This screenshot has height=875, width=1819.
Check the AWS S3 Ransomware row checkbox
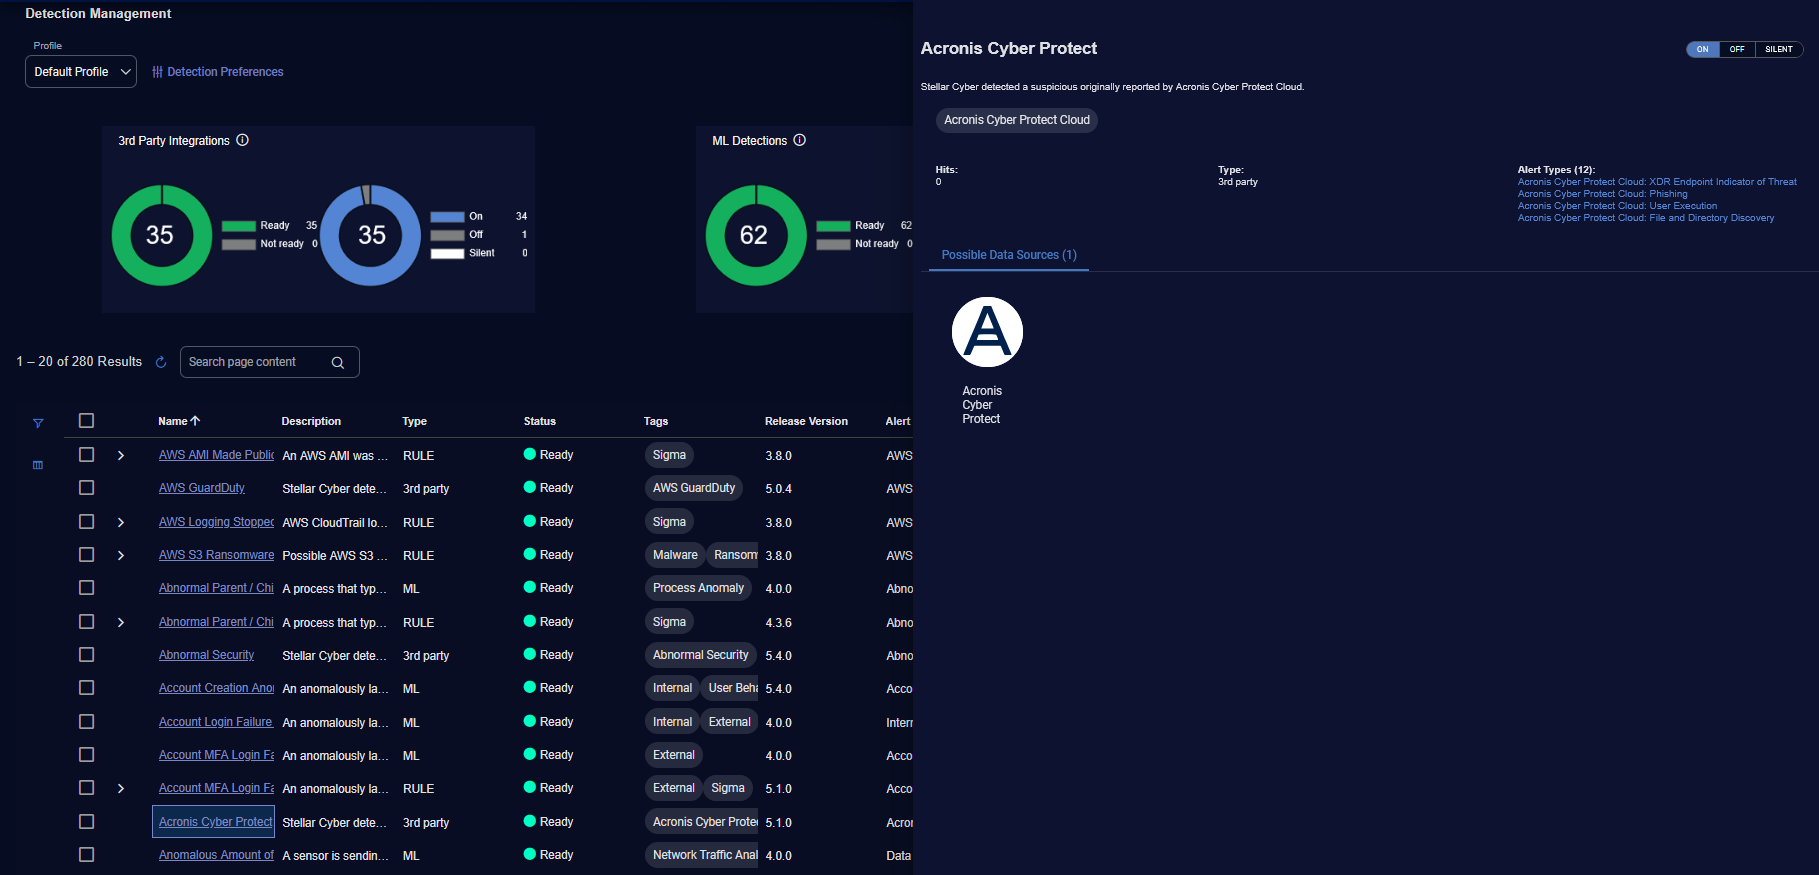(x=86, y=554)
